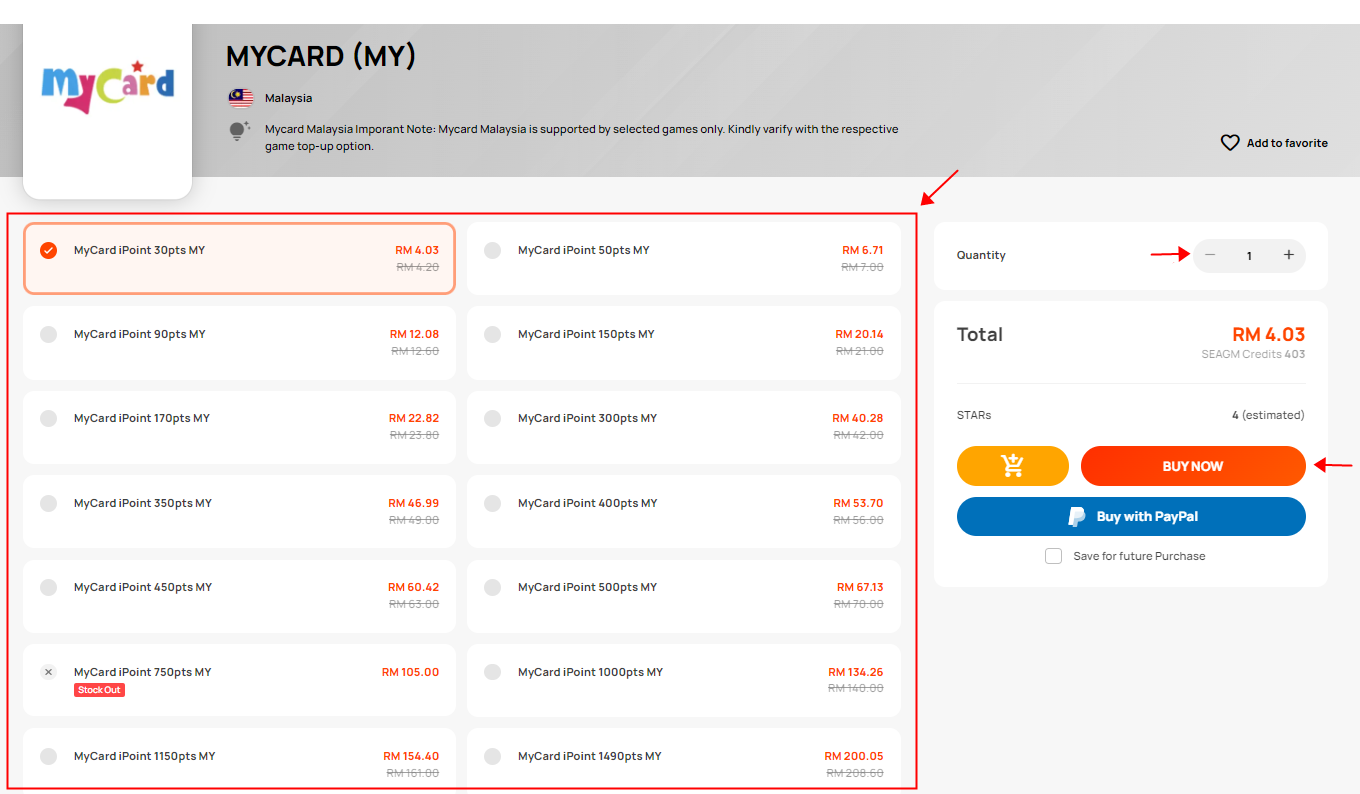Screen dimensions: 1360x794
Task: Select MyCard iPoint 1490pts MY option
Action: pos(683,760)
